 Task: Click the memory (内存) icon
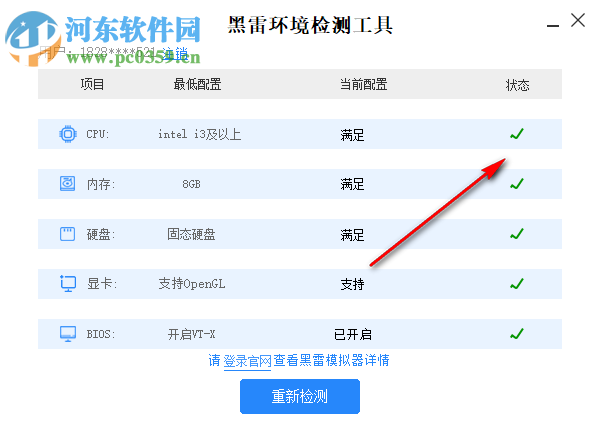[x=67, y=183]
